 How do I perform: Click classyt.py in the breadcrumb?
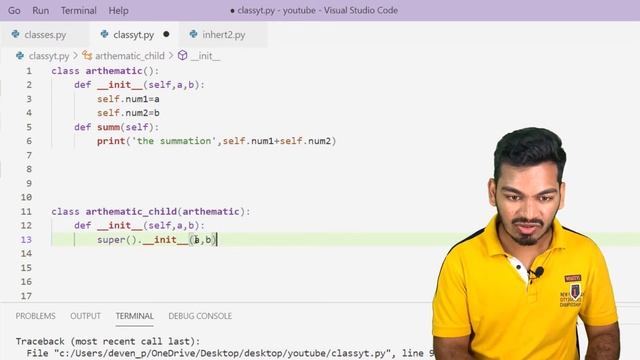click(49, 56)
